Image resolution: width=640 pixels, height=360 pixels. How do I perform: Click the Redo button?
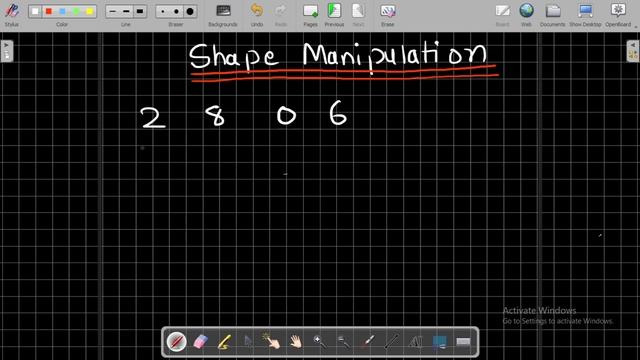(x=280, y=14)
